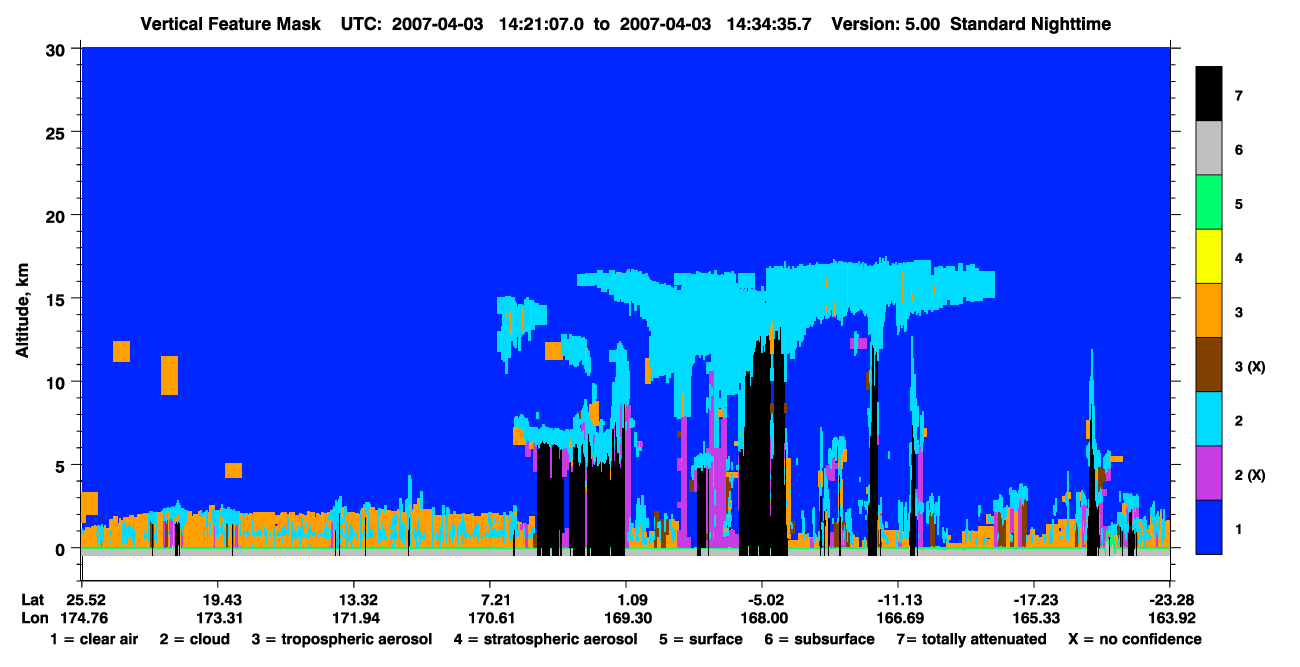Click the '5 = surface' legend text
This screenshot has width=1300, height=667.
tap(700, 639)
